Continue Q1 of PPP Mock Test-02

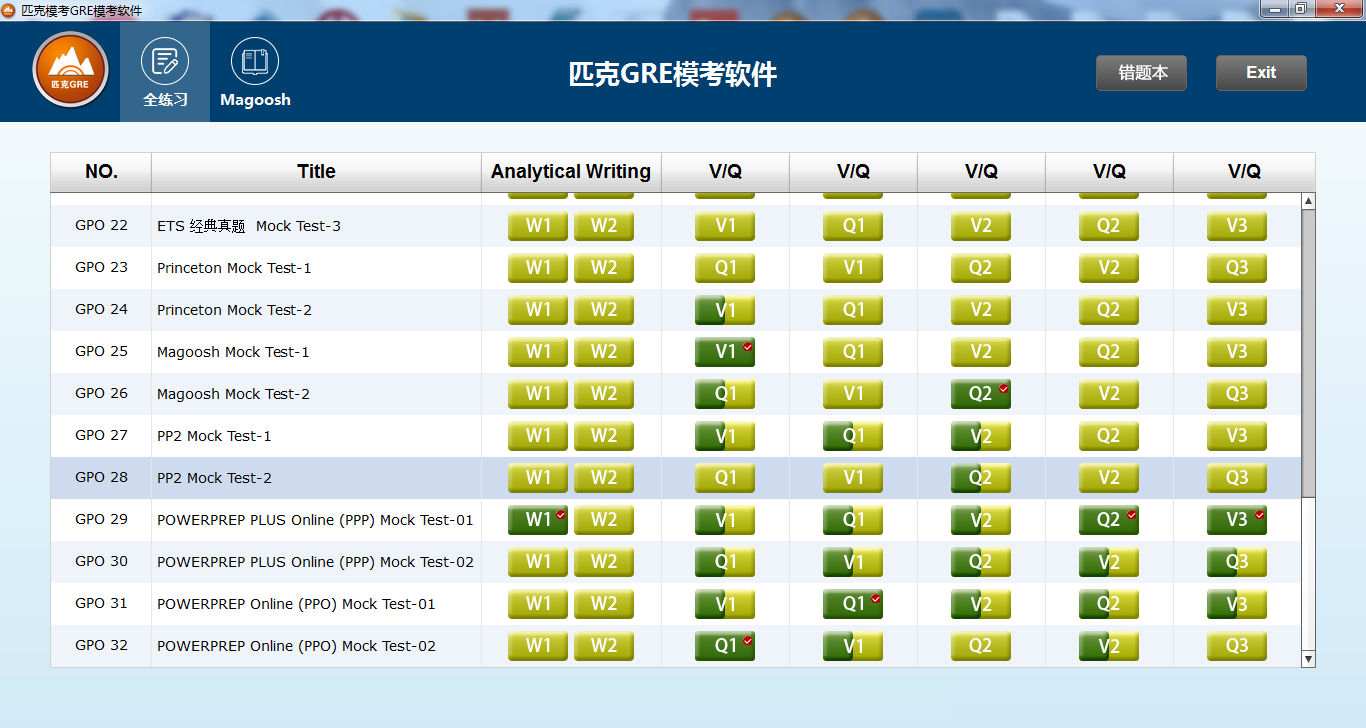[x=725, y=562]
